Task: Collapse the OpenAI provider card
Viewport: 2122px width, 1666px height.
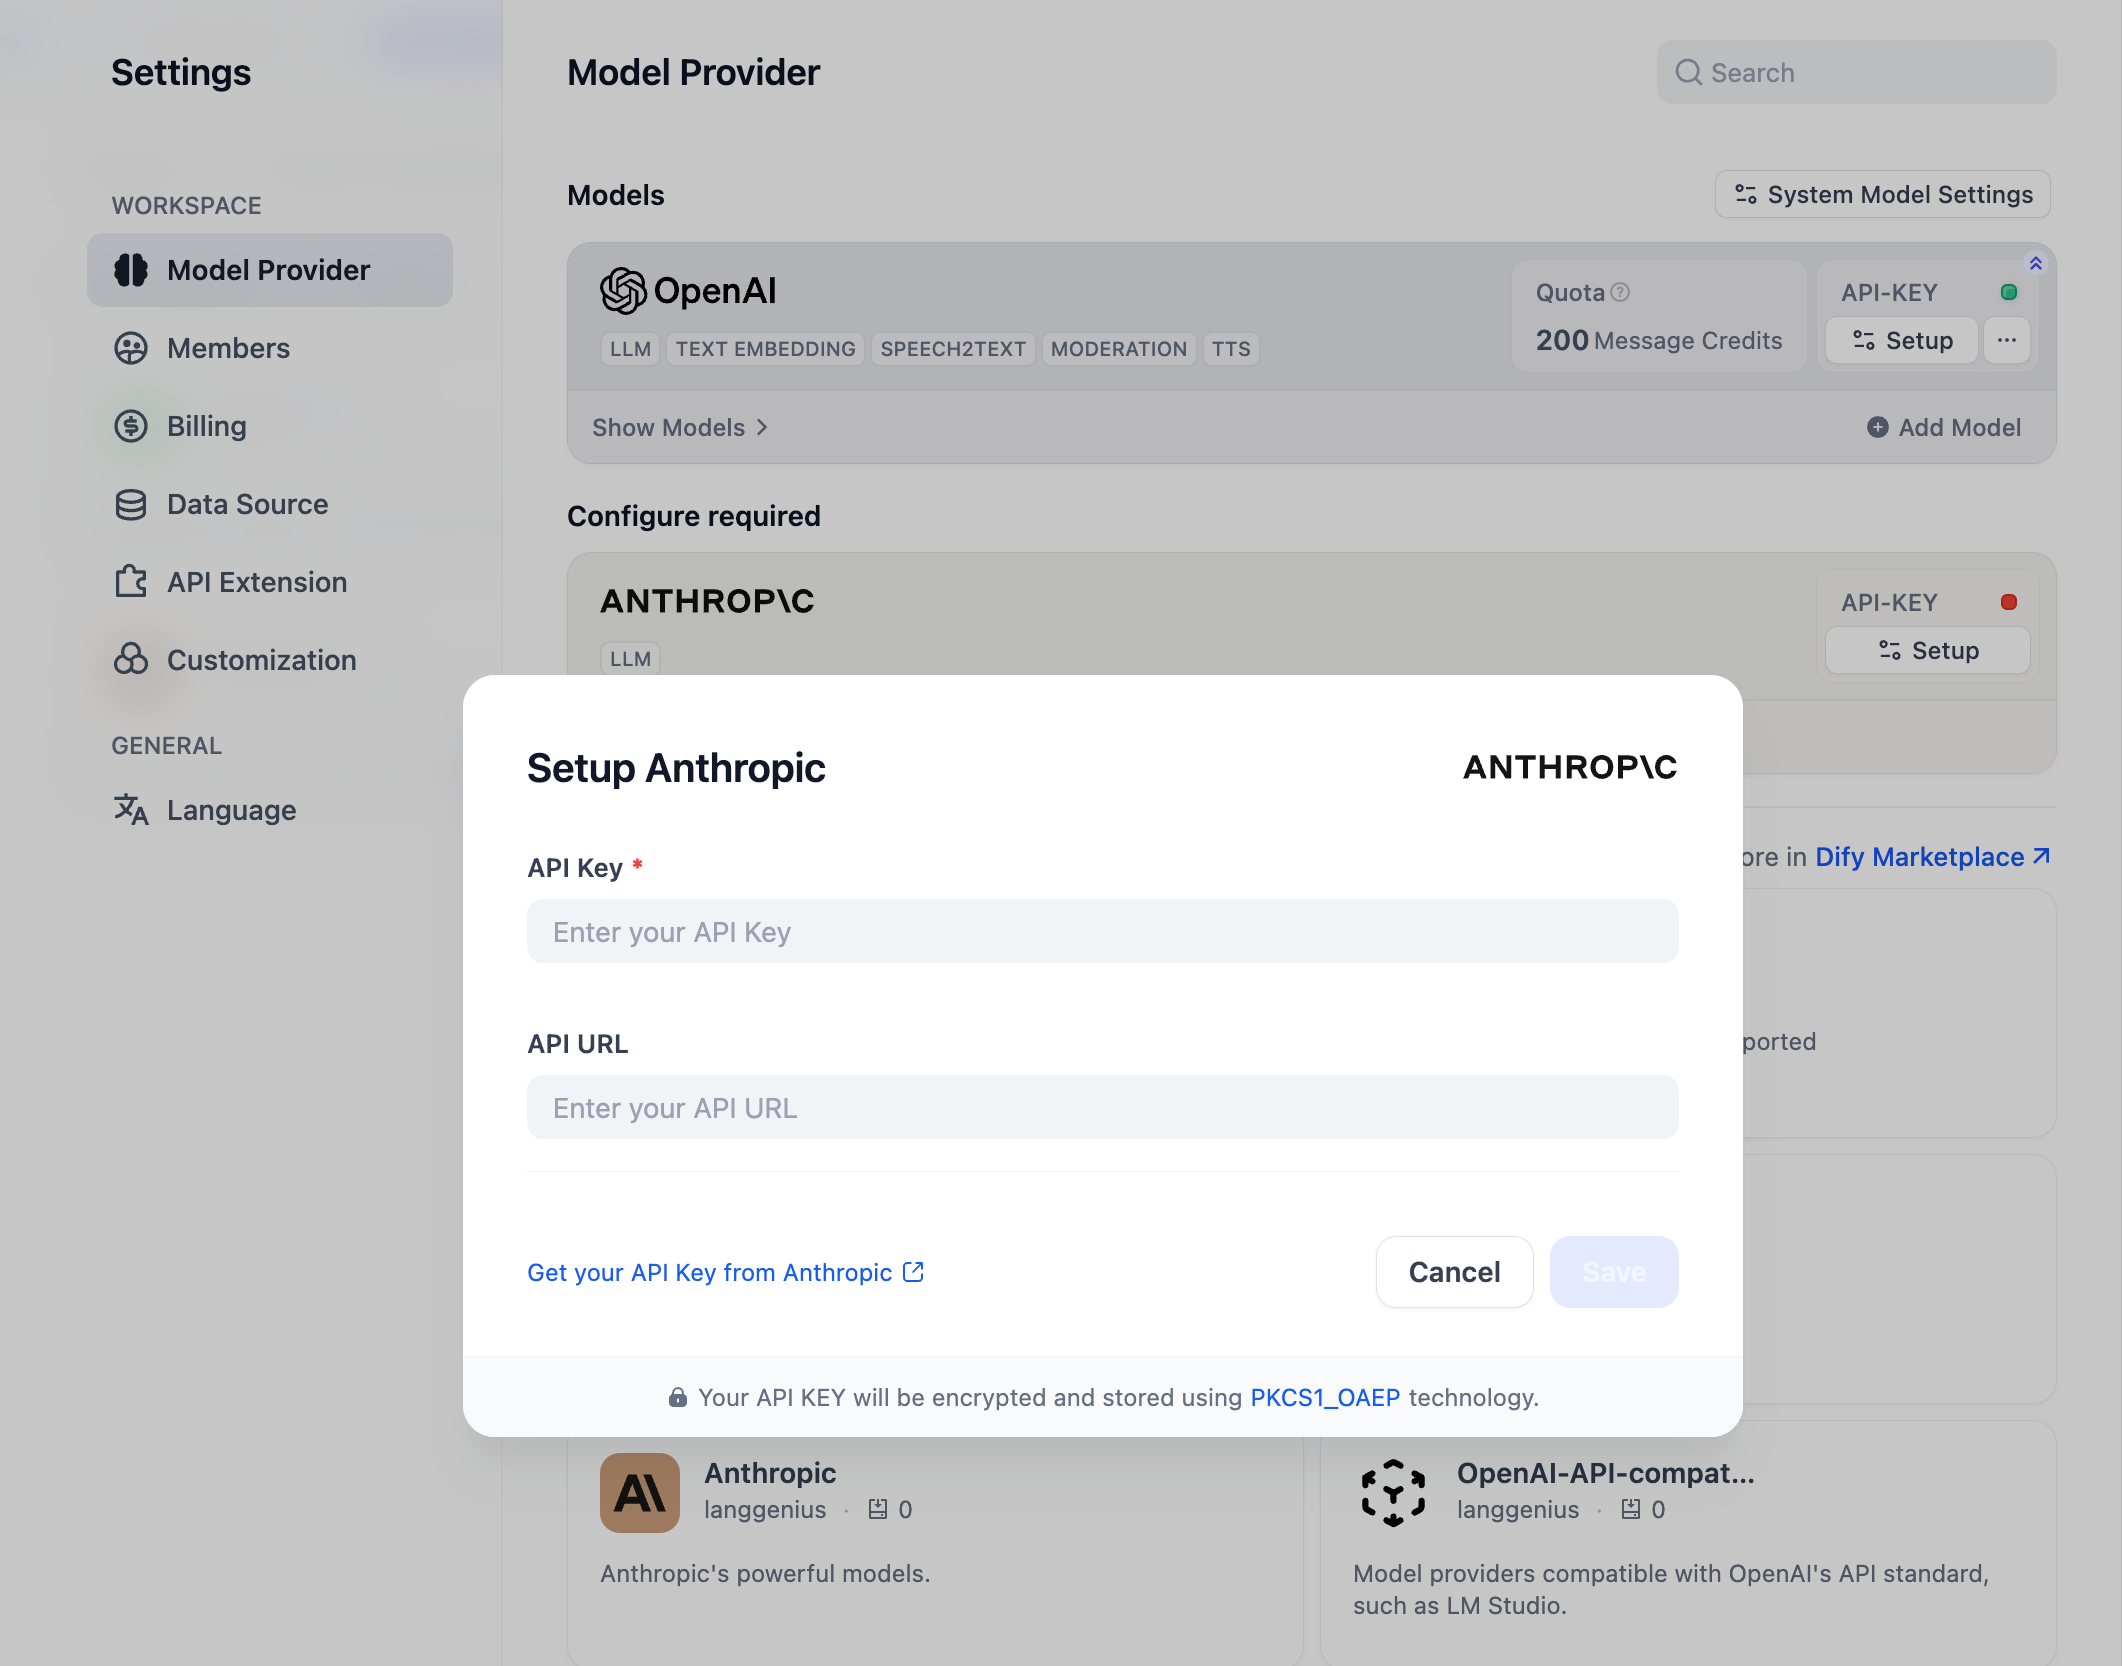Action: pos(2036,262)
